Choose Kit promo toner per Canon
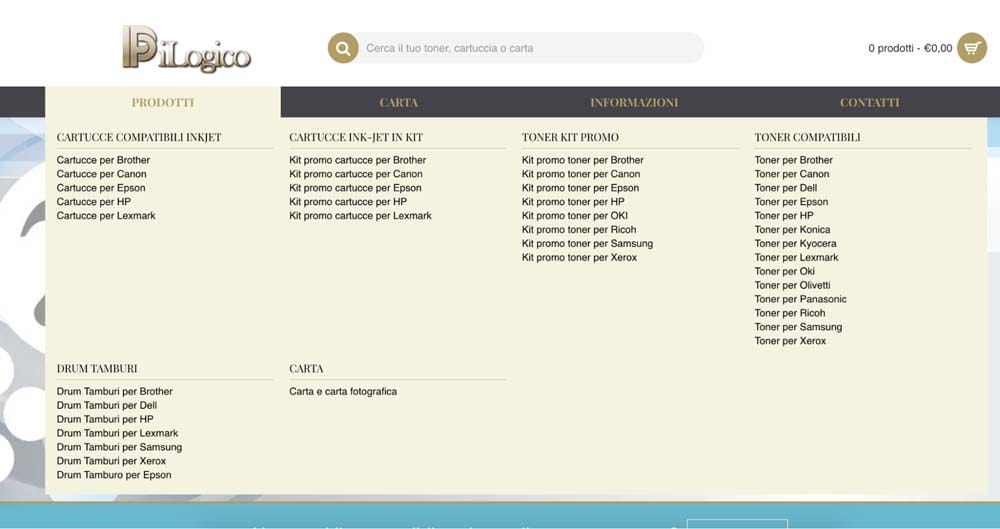This screenshot has width=1000, height=529. 581,174
